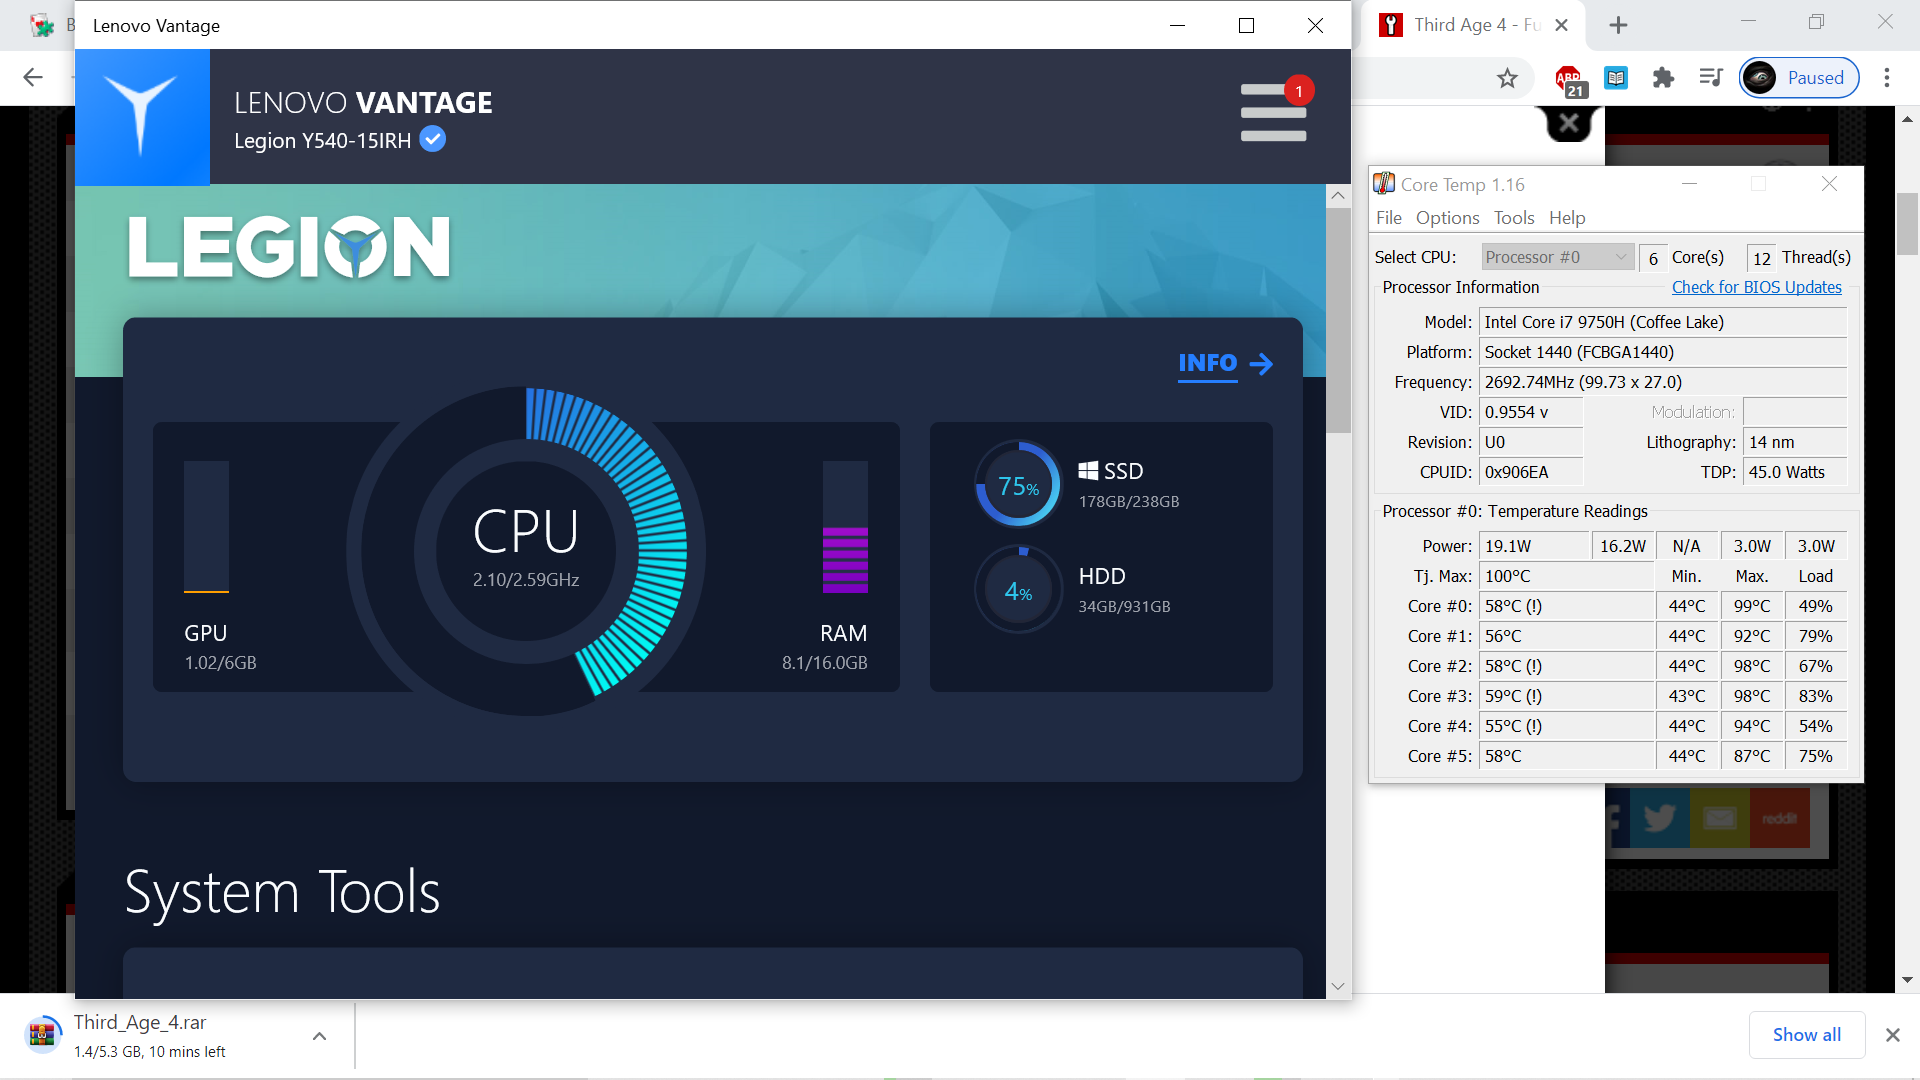The image size is (1920, 1080).
Task: Open the Lenovo Vantage hamburger menu
Action: pos(1273,112)
